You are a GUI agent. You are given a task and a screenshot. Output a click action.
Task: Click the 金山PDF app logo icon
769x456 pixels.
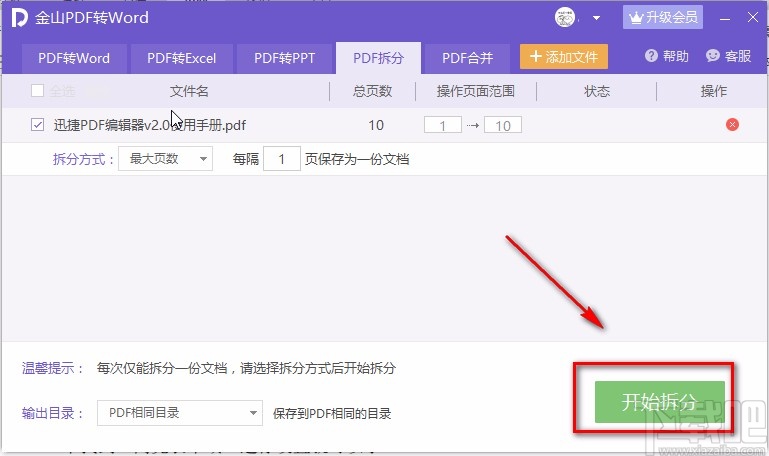[19, 18]
